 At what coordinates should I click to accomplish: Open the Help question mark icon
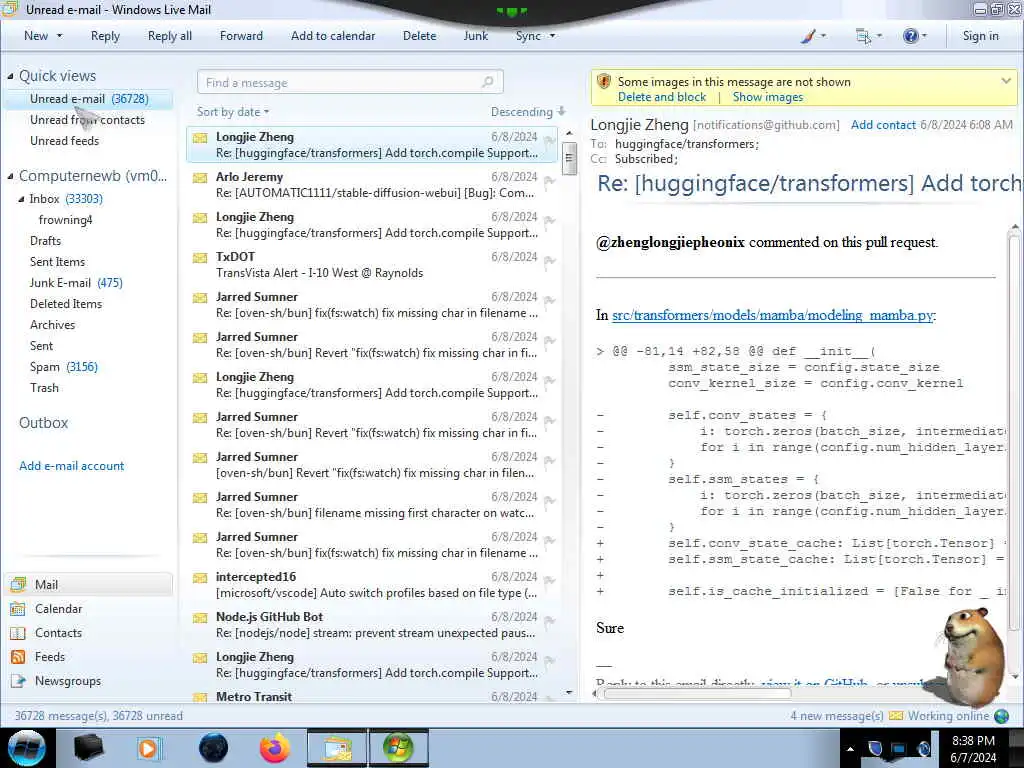coord(910,37)
